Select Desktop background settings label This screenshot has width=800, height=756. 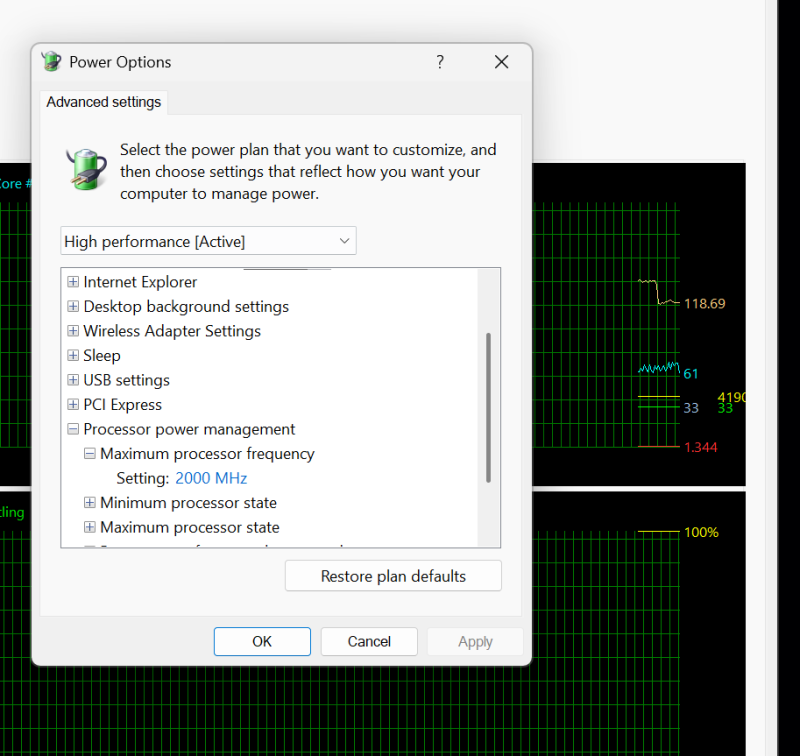[x=186, y=307]
